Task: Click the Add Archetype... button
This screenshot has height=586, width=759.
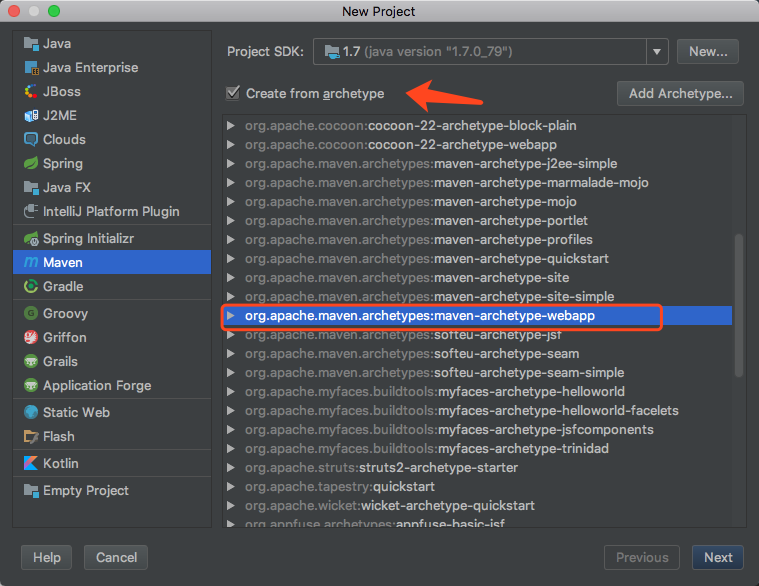Action: coord(680,94)
